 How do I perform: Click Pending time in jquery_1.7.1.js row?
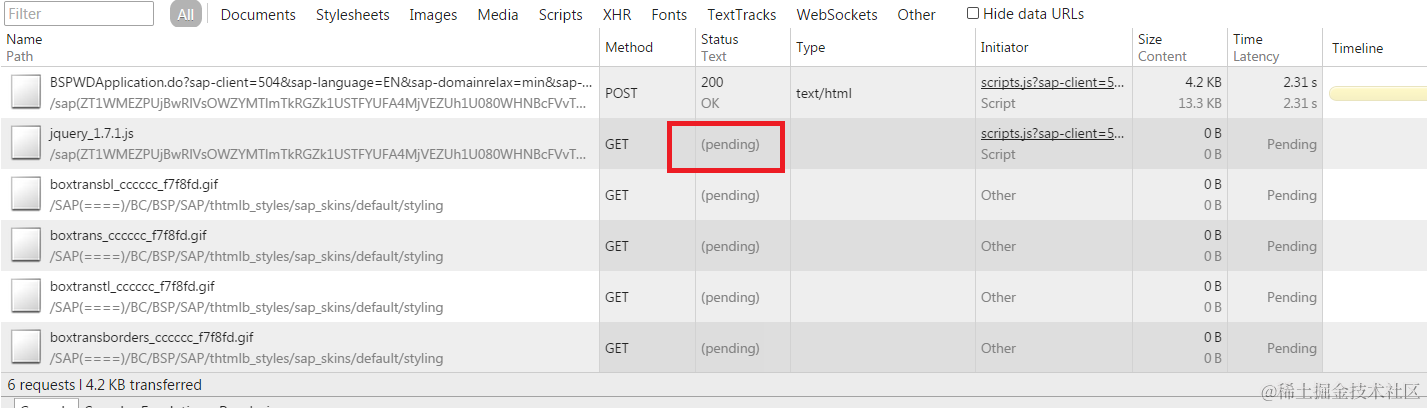[x=1292, y=144]
